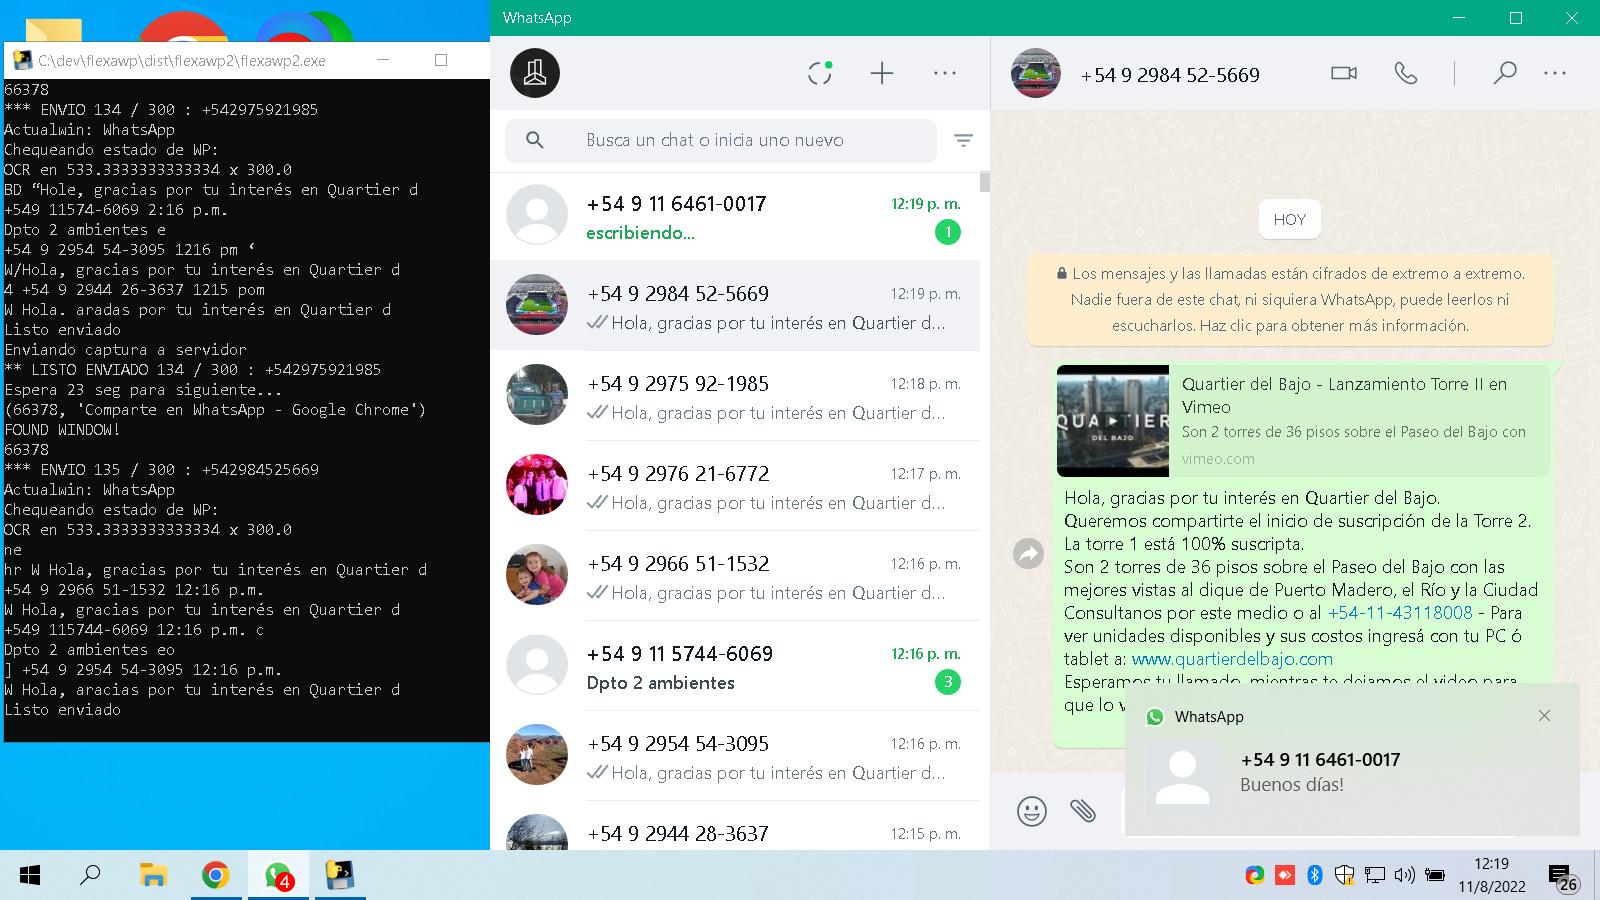Open Windows taskbar search
Screen dimensions: 1600x900
coord(90,876)
